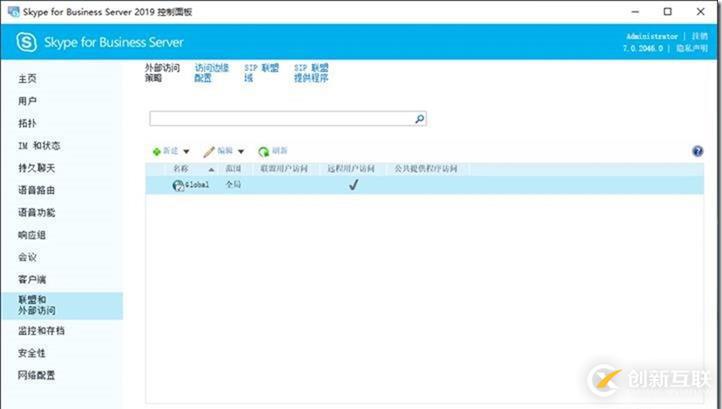Select the Global policy name cell

click(197, 185)
